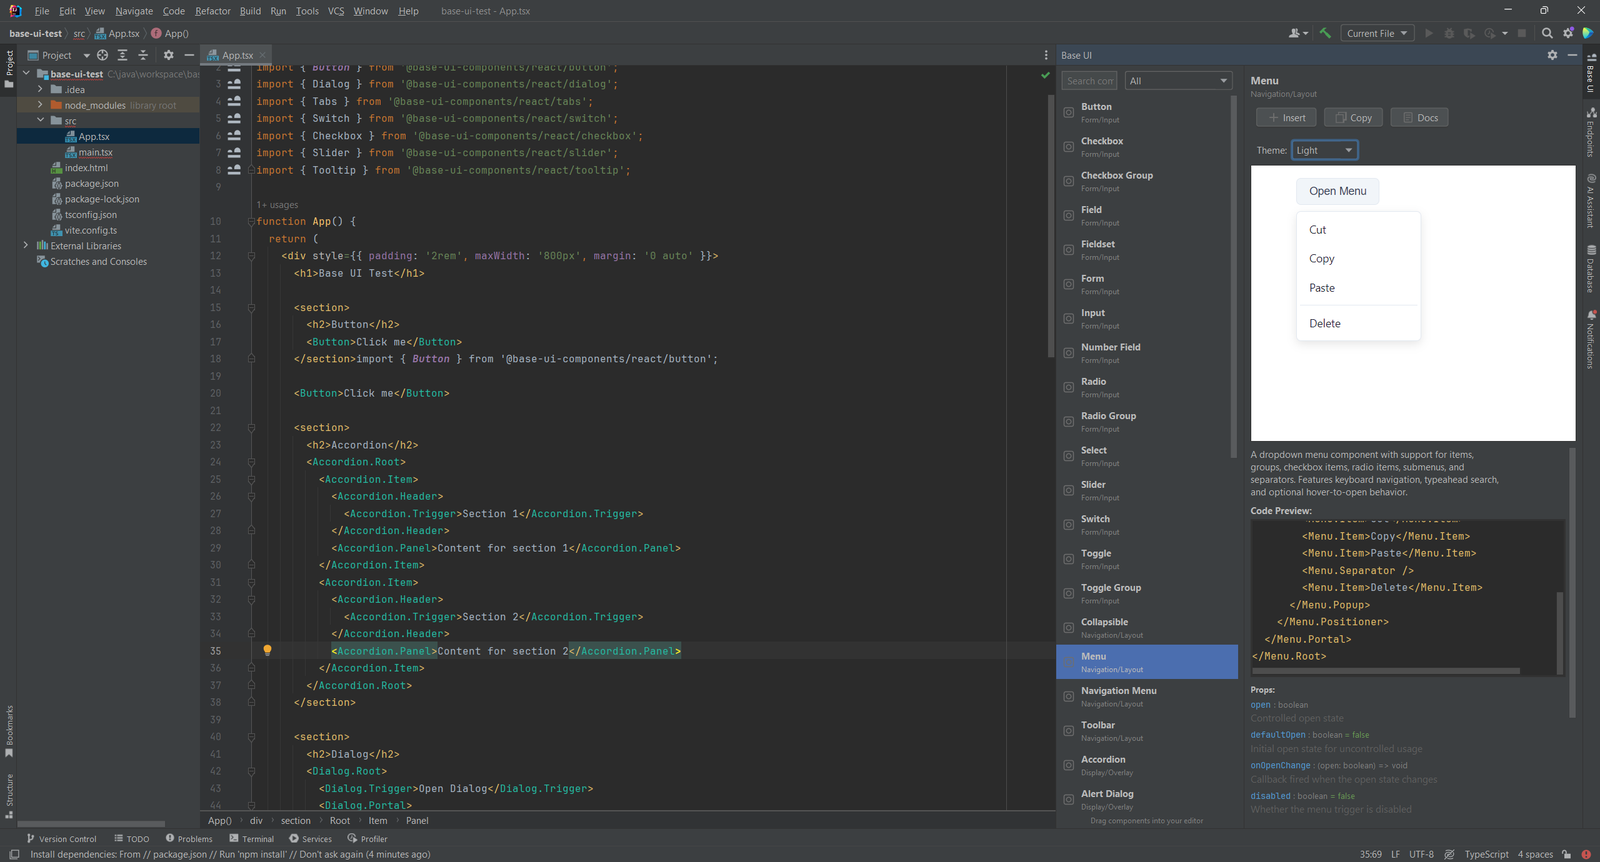Click the intention lightbulb on line 35

(267, 650)
